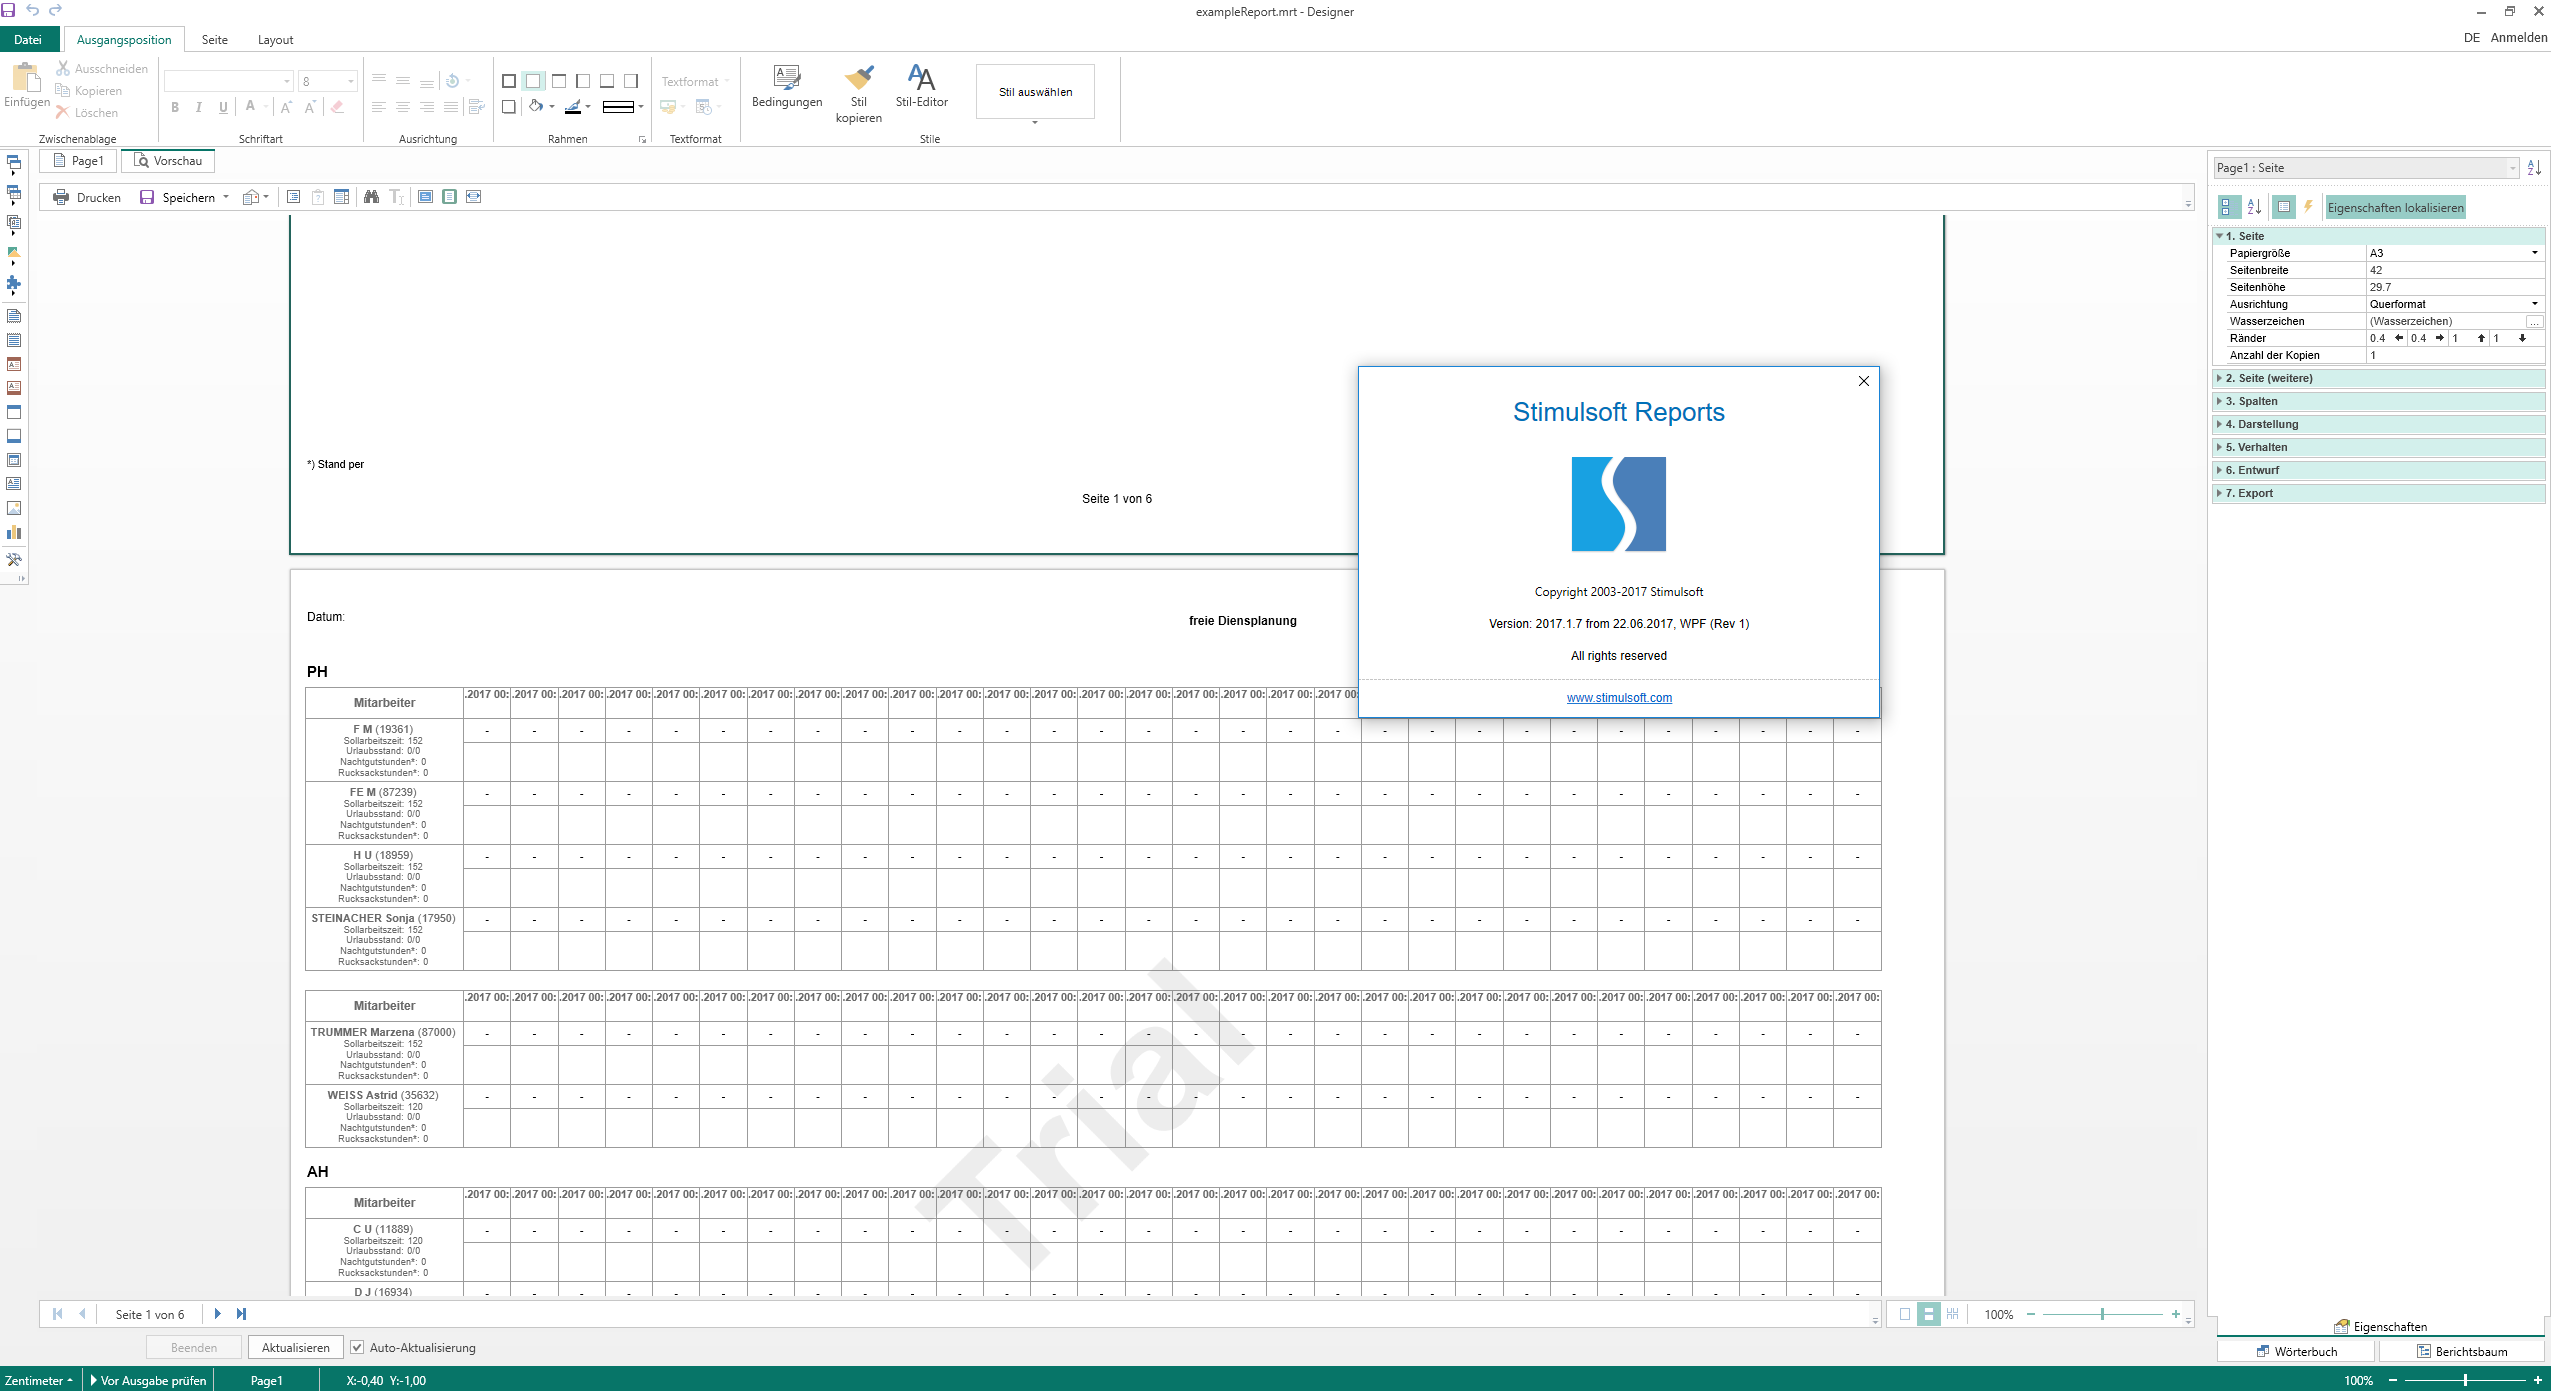The width and height of the screenshot is (2551, 1391).
Task: Toggle no border button in Rahmen
Action: click(533, 81)
